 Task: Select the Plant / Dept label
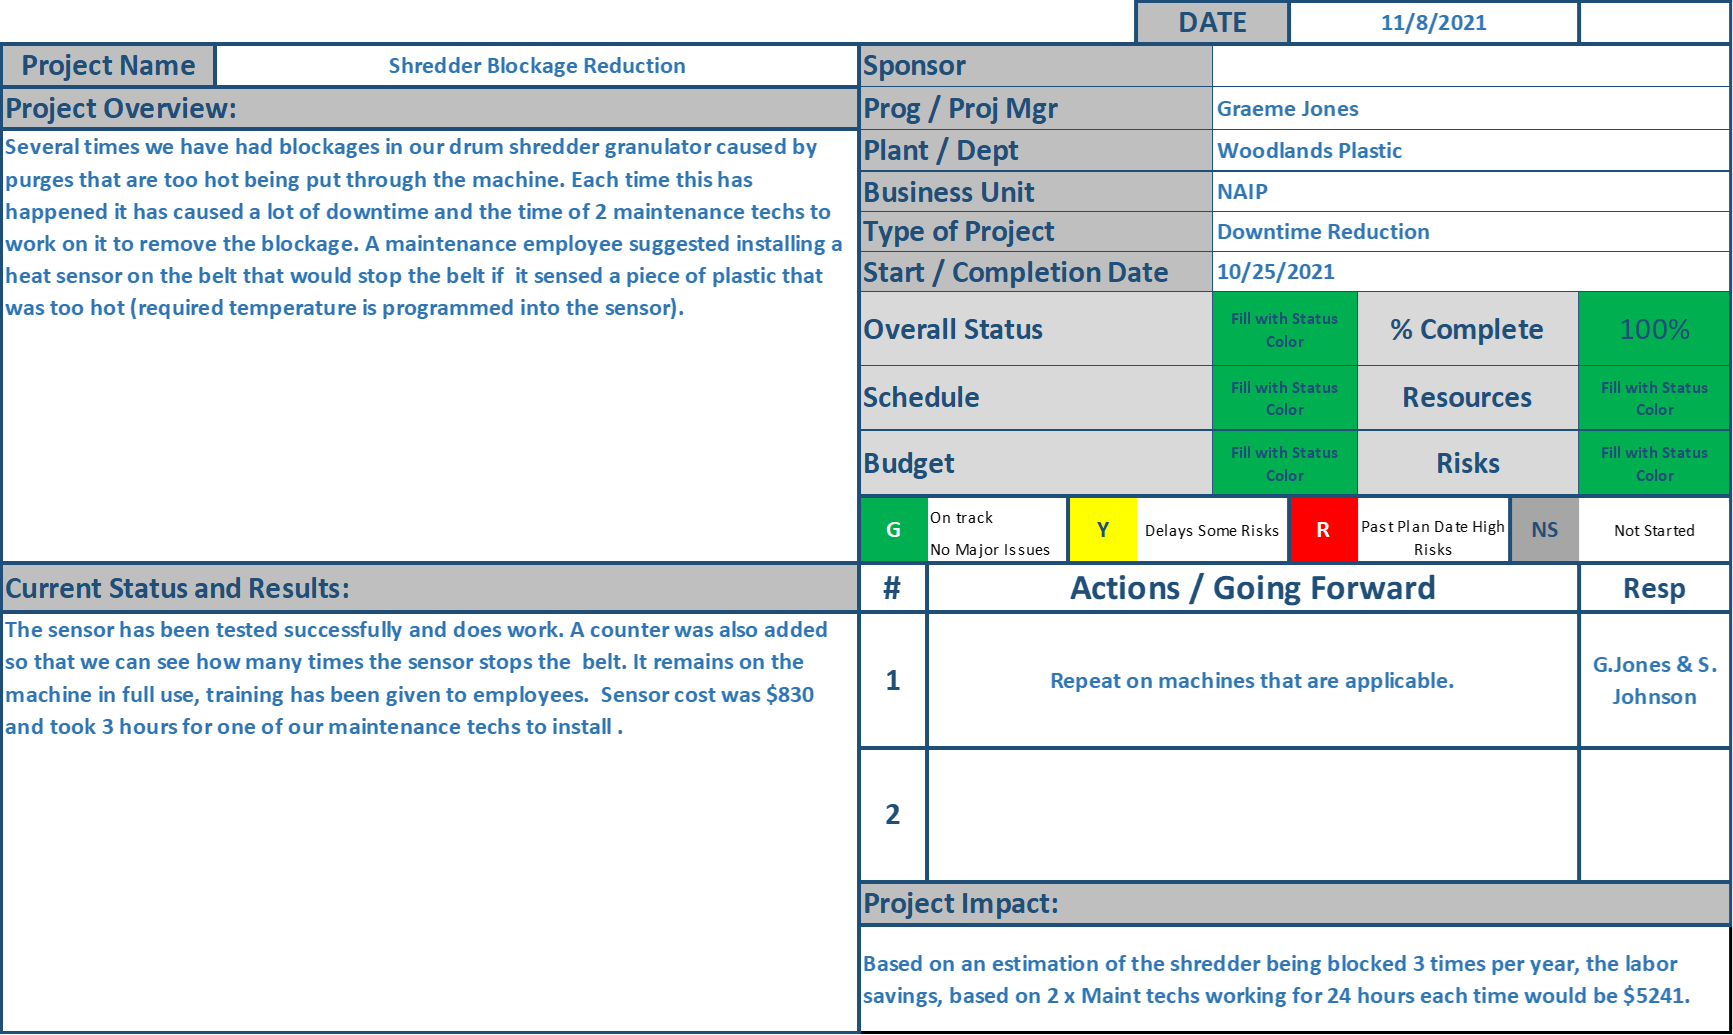tap(1036, 150)
